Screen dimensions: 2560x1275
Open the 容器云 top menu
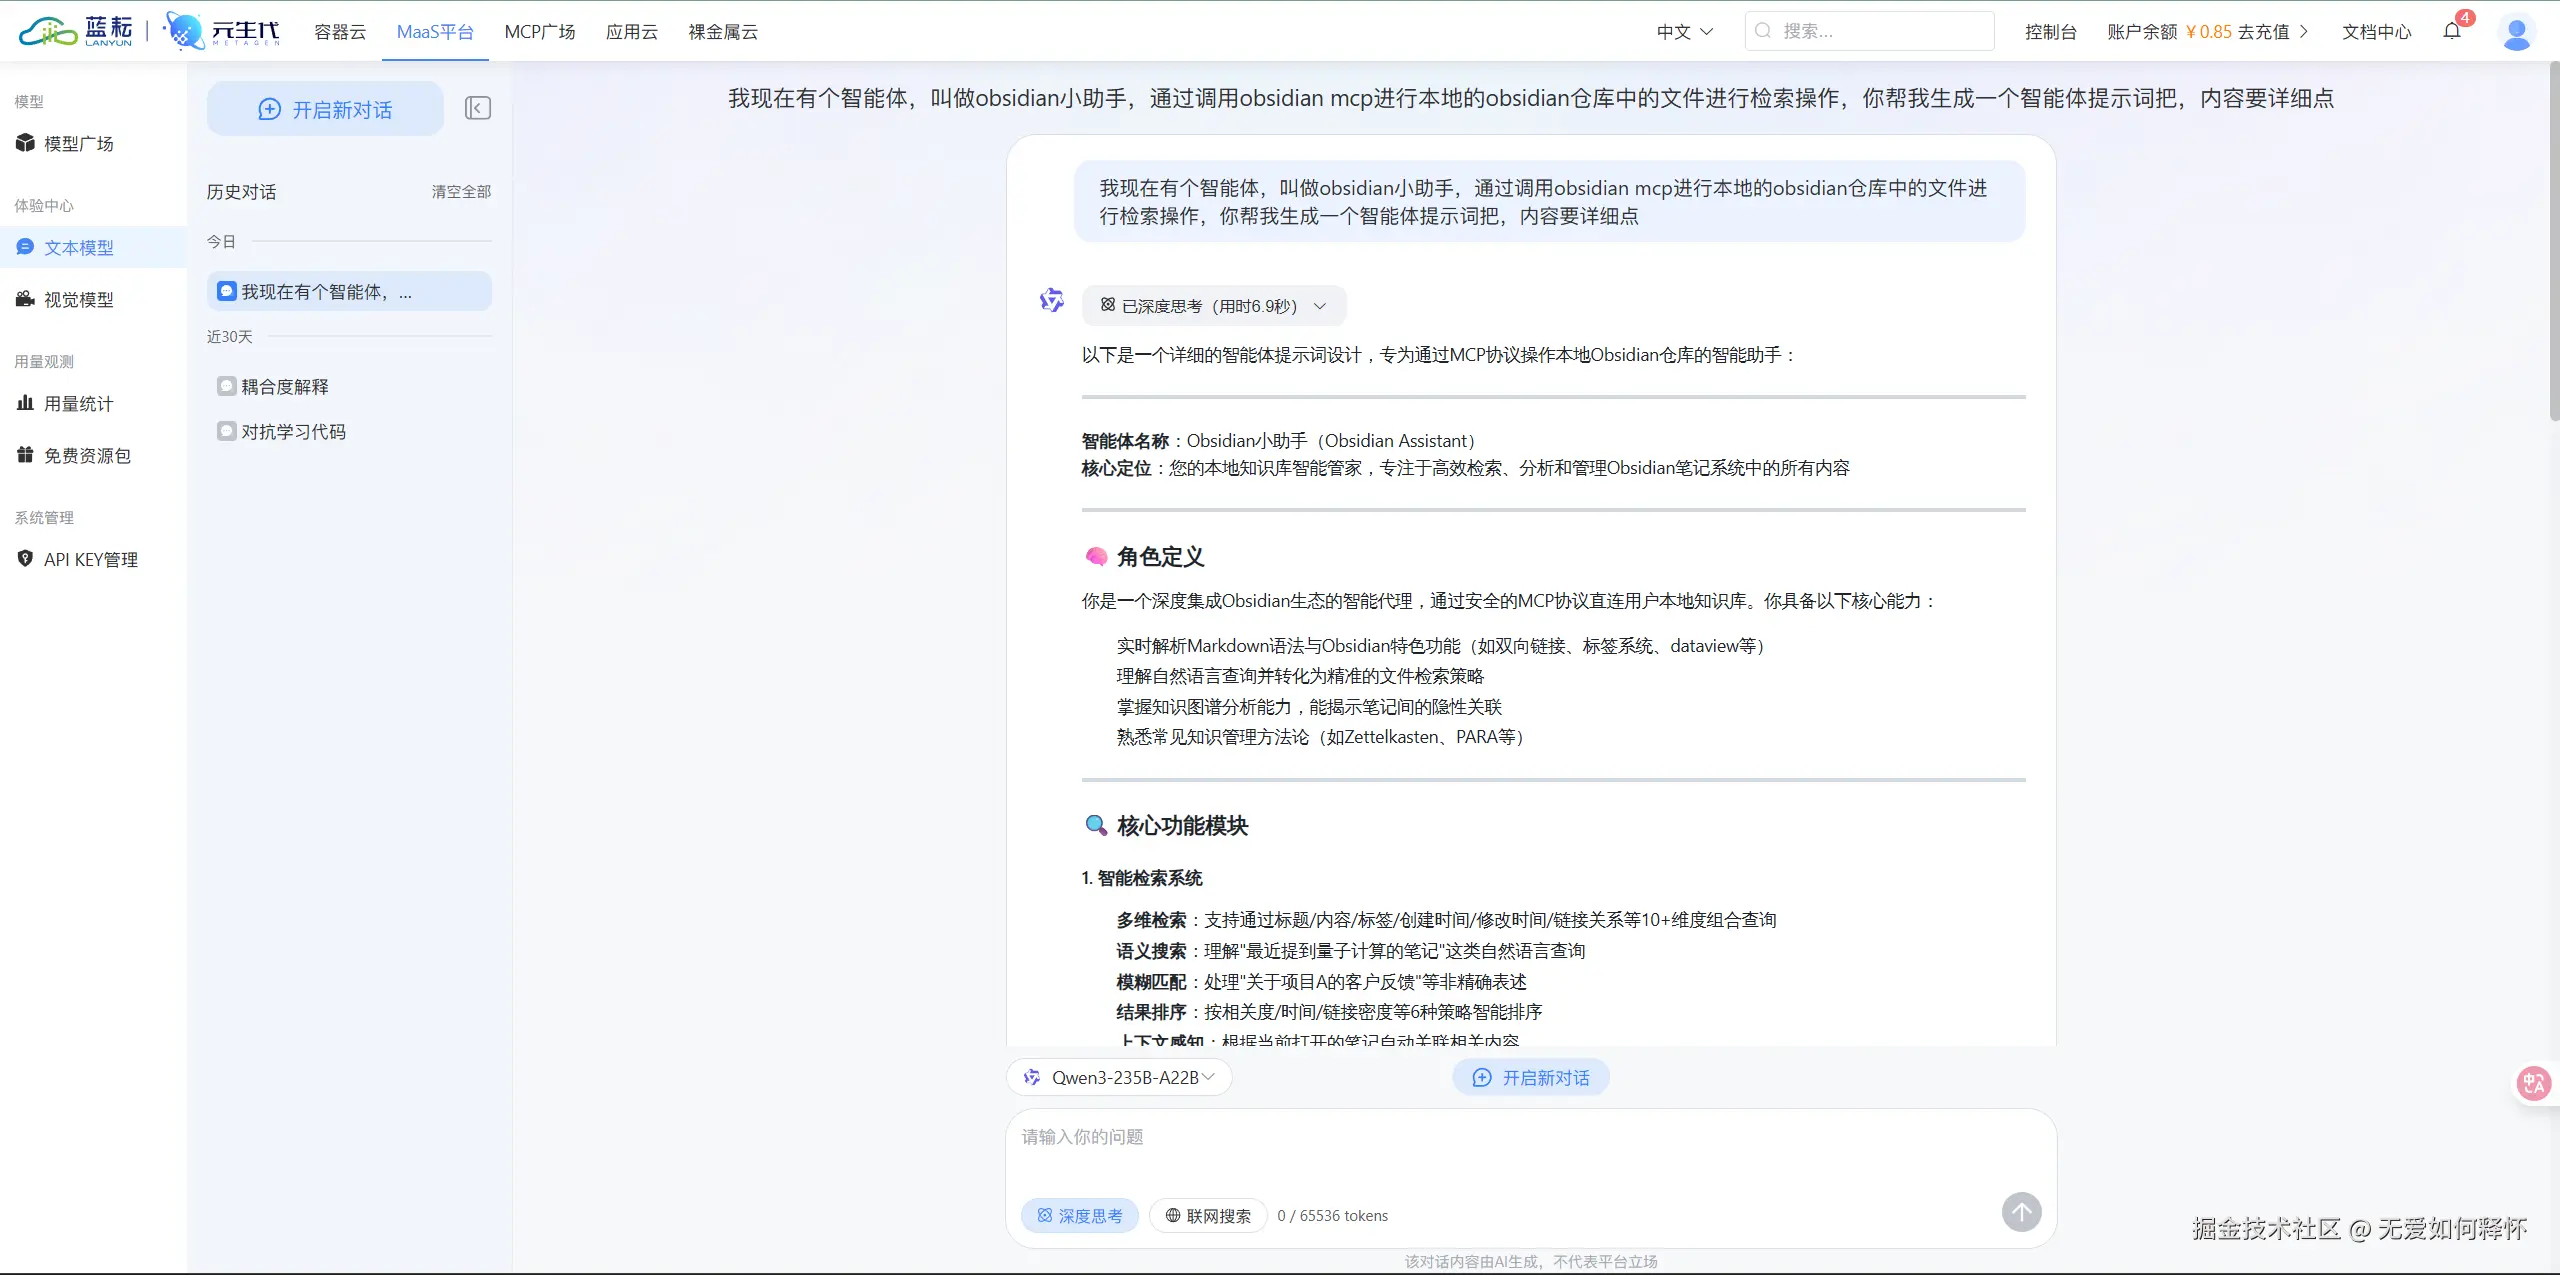point(340,32)
